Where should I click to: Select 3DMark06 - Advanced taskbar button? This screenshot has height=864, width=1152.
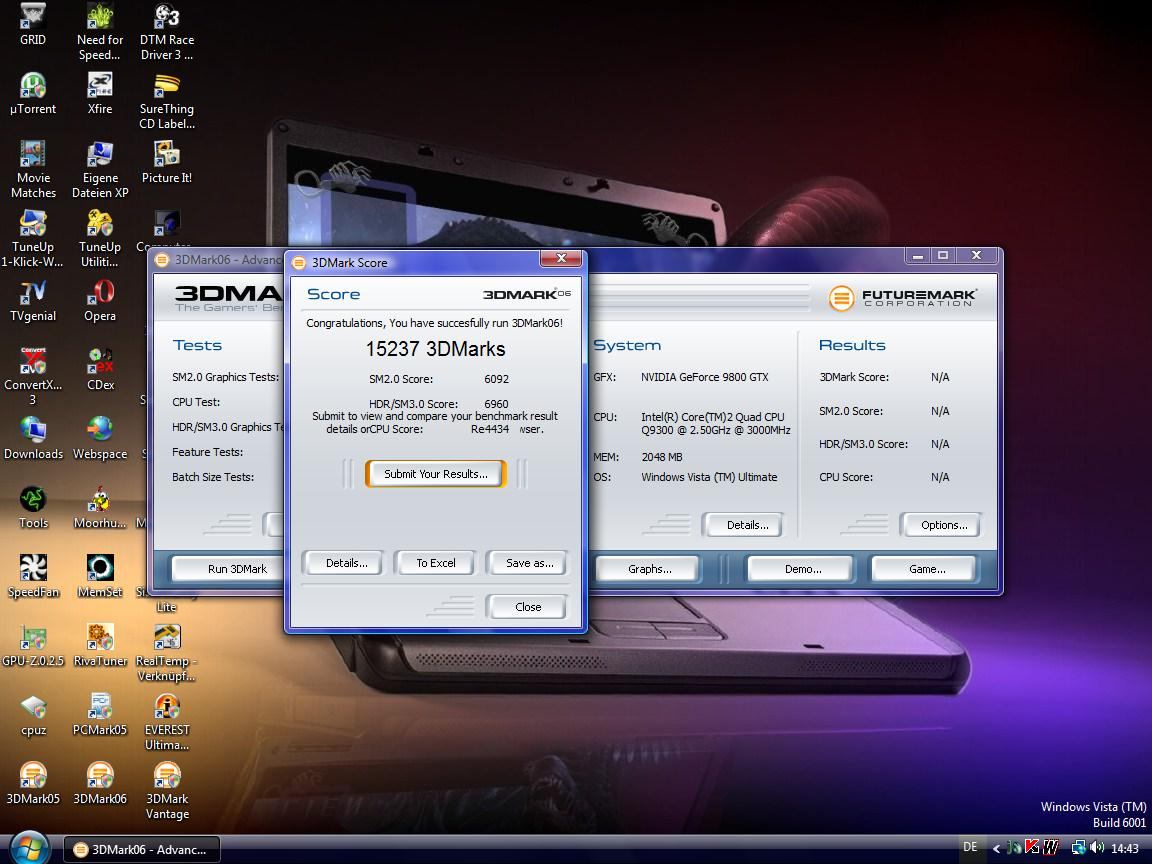141,849
